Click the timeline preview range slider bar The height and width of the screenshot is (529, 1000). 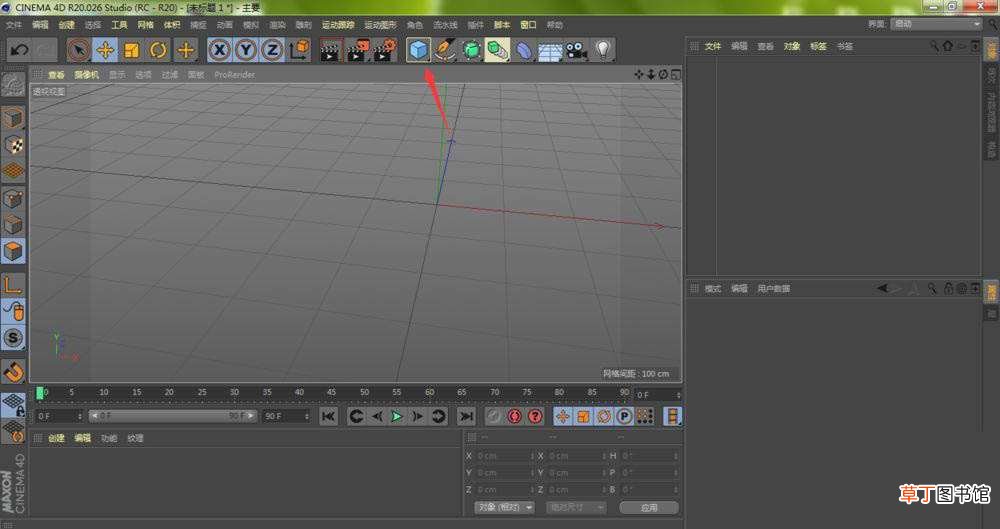(x=173, y=416)
